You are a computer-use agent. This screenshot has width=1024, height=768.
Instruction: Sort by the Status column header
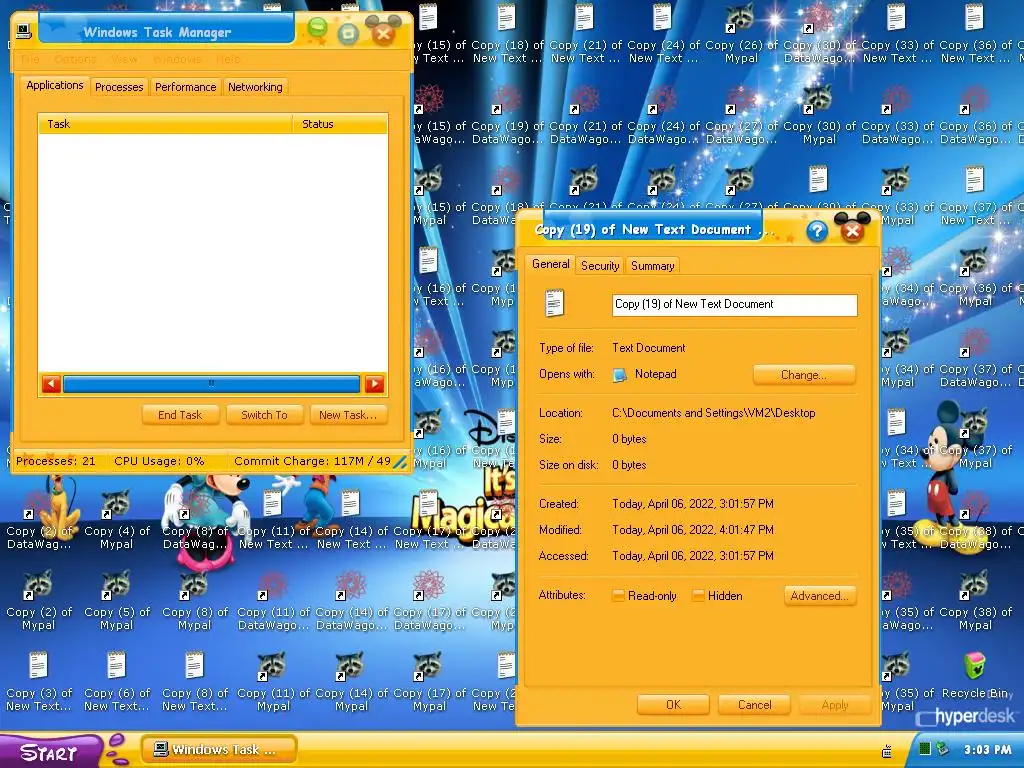coord(340,123)
